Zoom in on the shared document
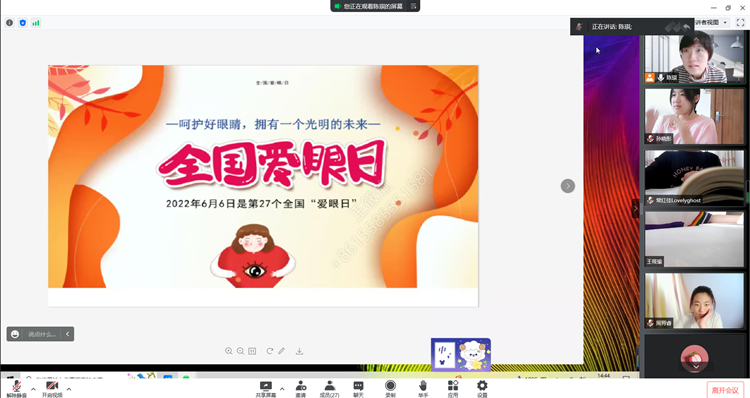750x398 pixels. (229, 351)
